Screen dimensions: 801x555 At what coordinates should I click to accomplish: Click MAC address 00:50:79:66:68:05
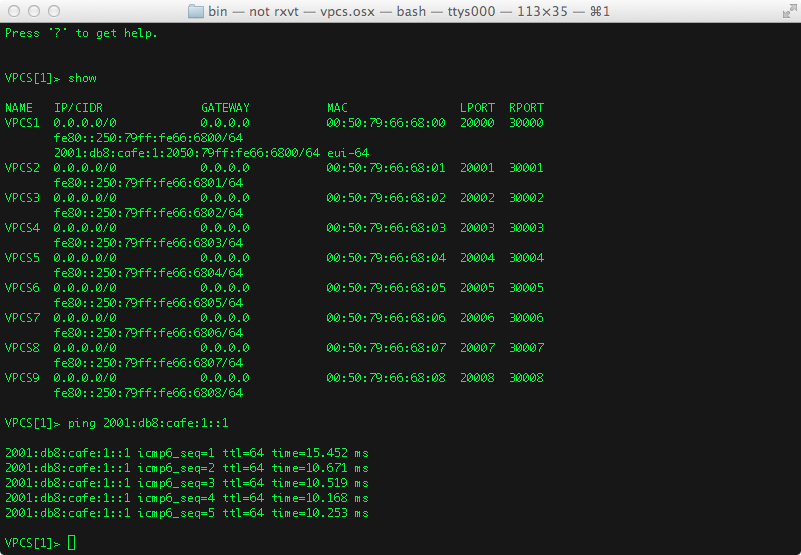(386, 288)
